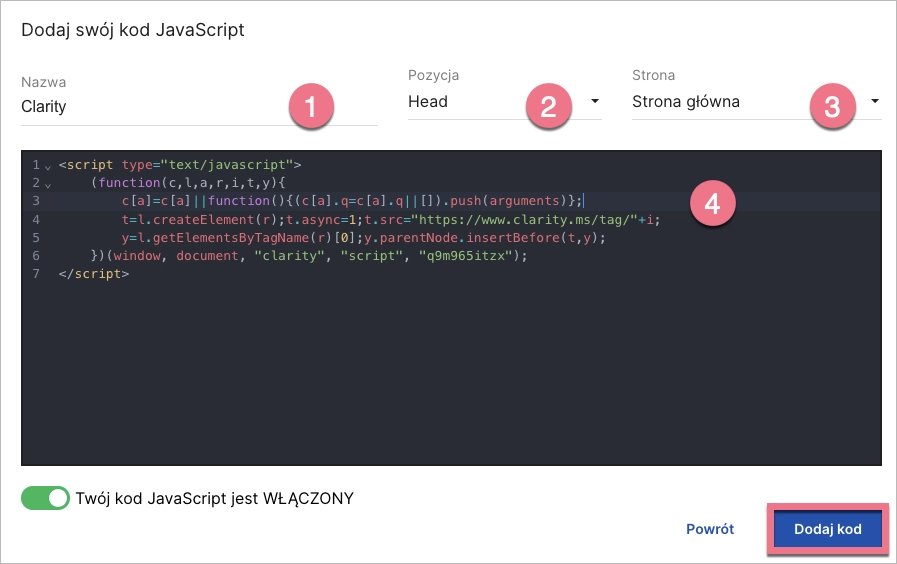
Task: Click the red badge numbered 3
Action: click(833, 106)
